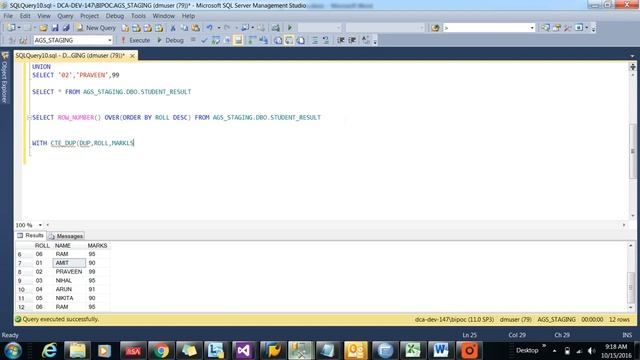Open the Help menu
Image resolution: width=640 pixels, height=360 pixels.
(188, 16)
